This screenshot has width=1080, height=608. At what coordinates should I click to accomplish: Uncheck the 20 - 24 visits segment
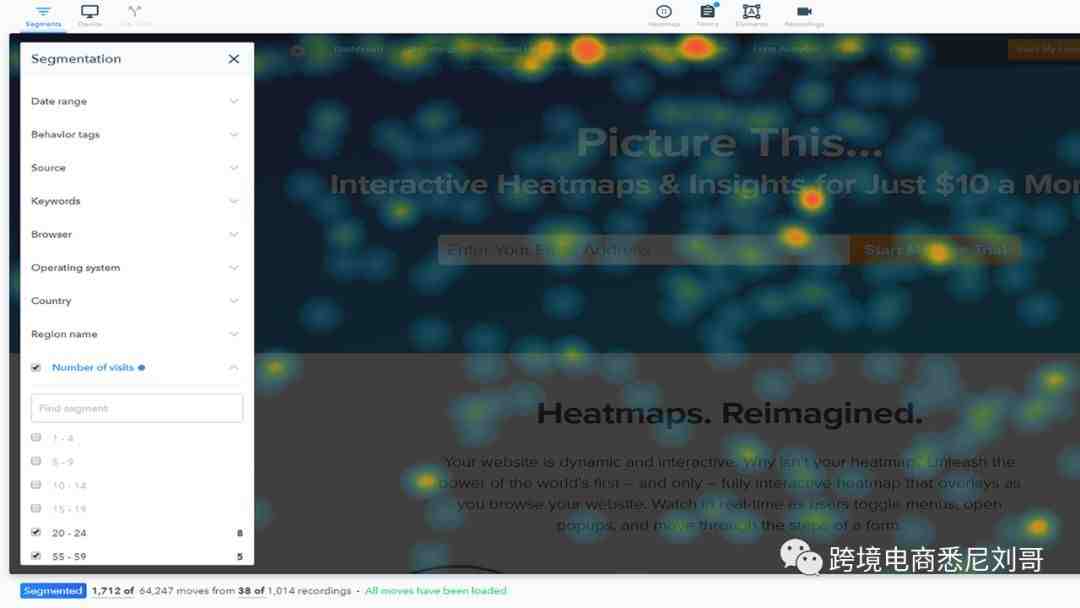point(36,532)
